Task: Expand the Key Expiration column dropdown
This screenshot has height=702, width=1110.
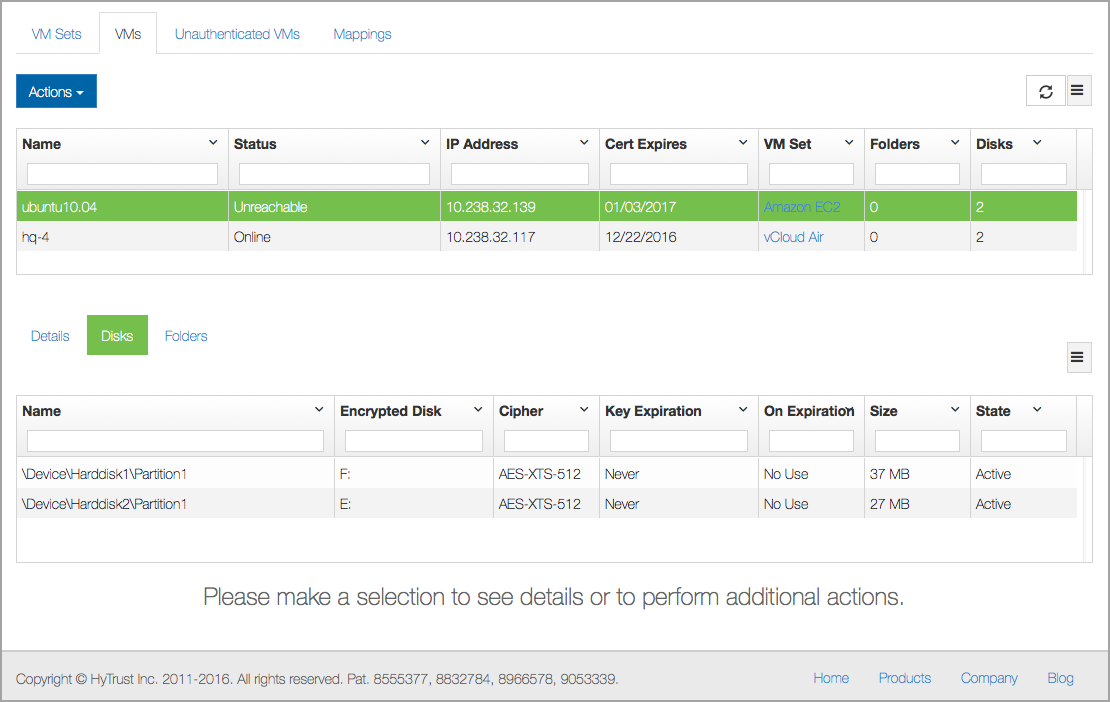Action: tap(743, 410)
